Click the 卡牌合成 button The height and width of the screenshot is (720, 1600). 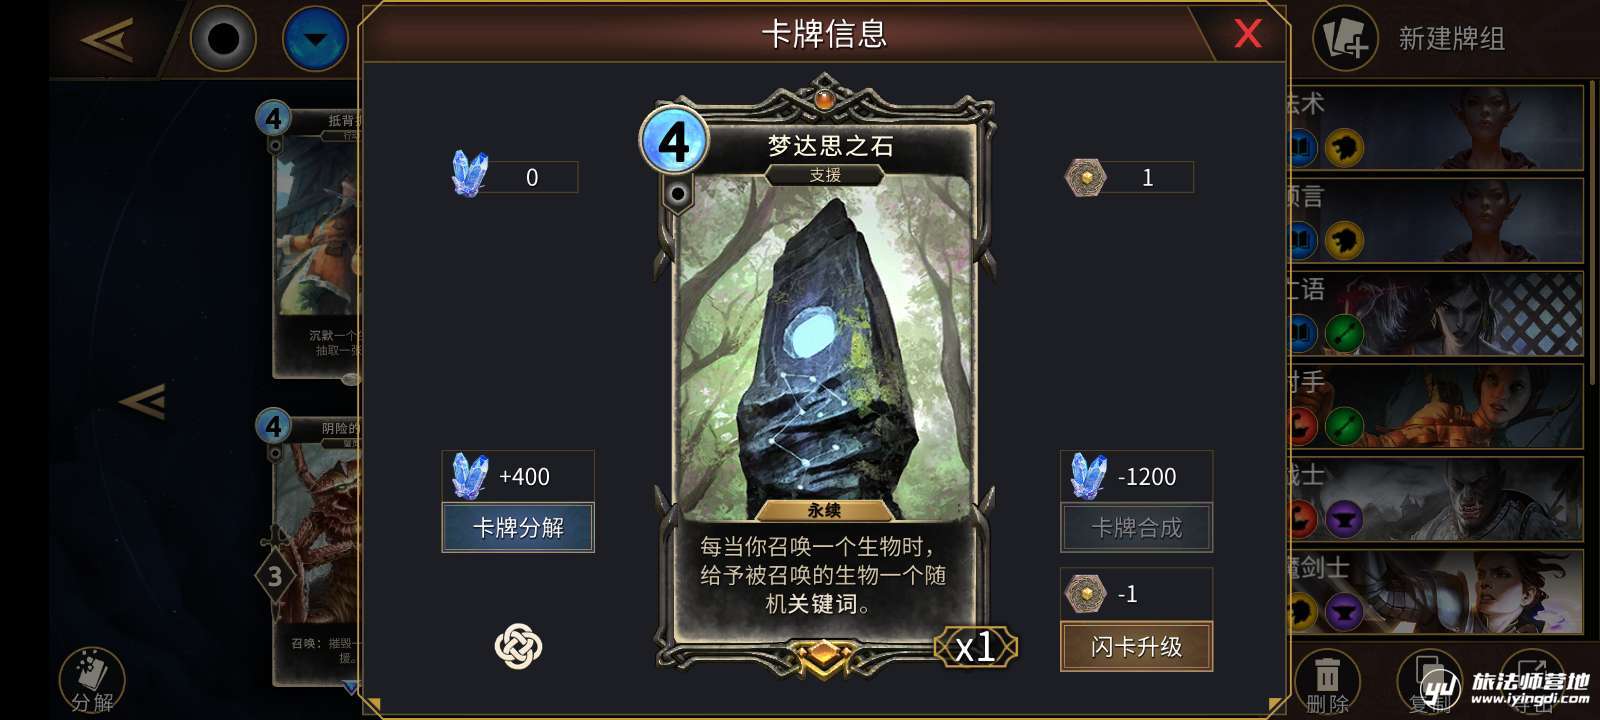1136,527
